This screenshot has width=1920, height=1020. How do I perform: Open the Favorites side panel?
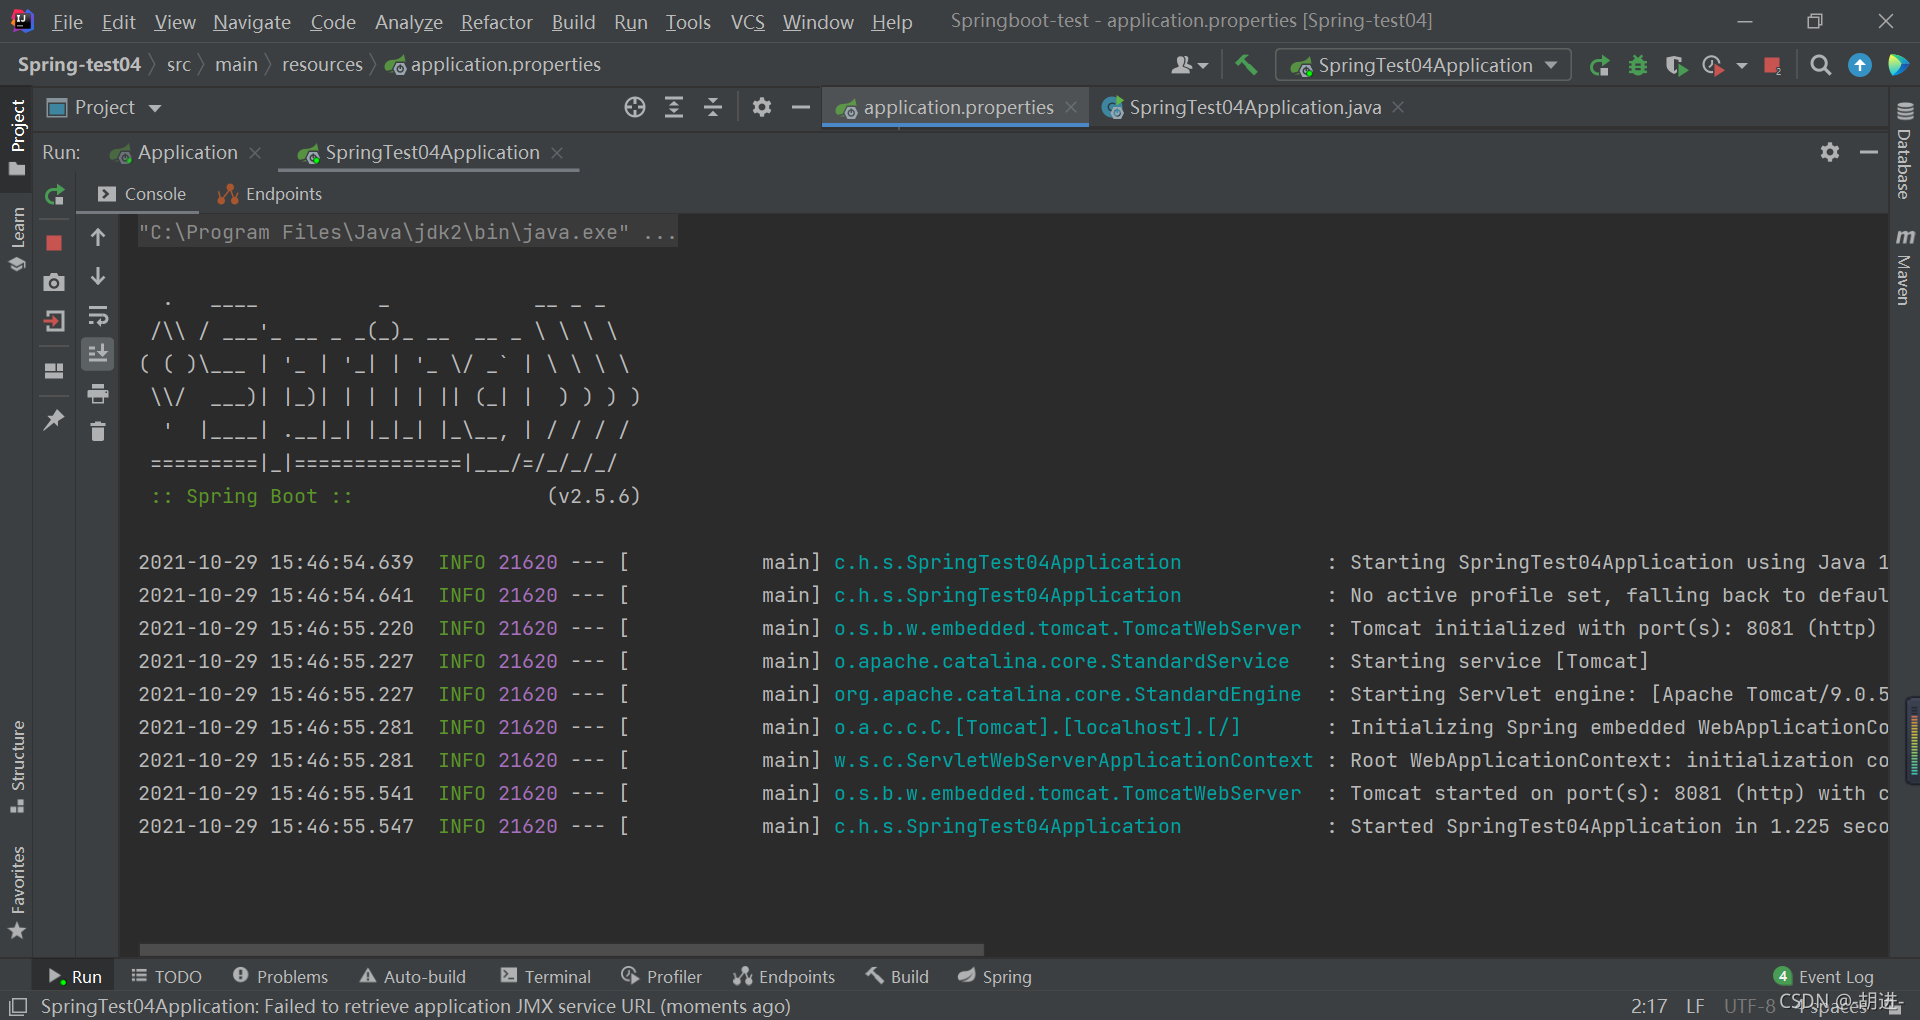pos(17,892)
